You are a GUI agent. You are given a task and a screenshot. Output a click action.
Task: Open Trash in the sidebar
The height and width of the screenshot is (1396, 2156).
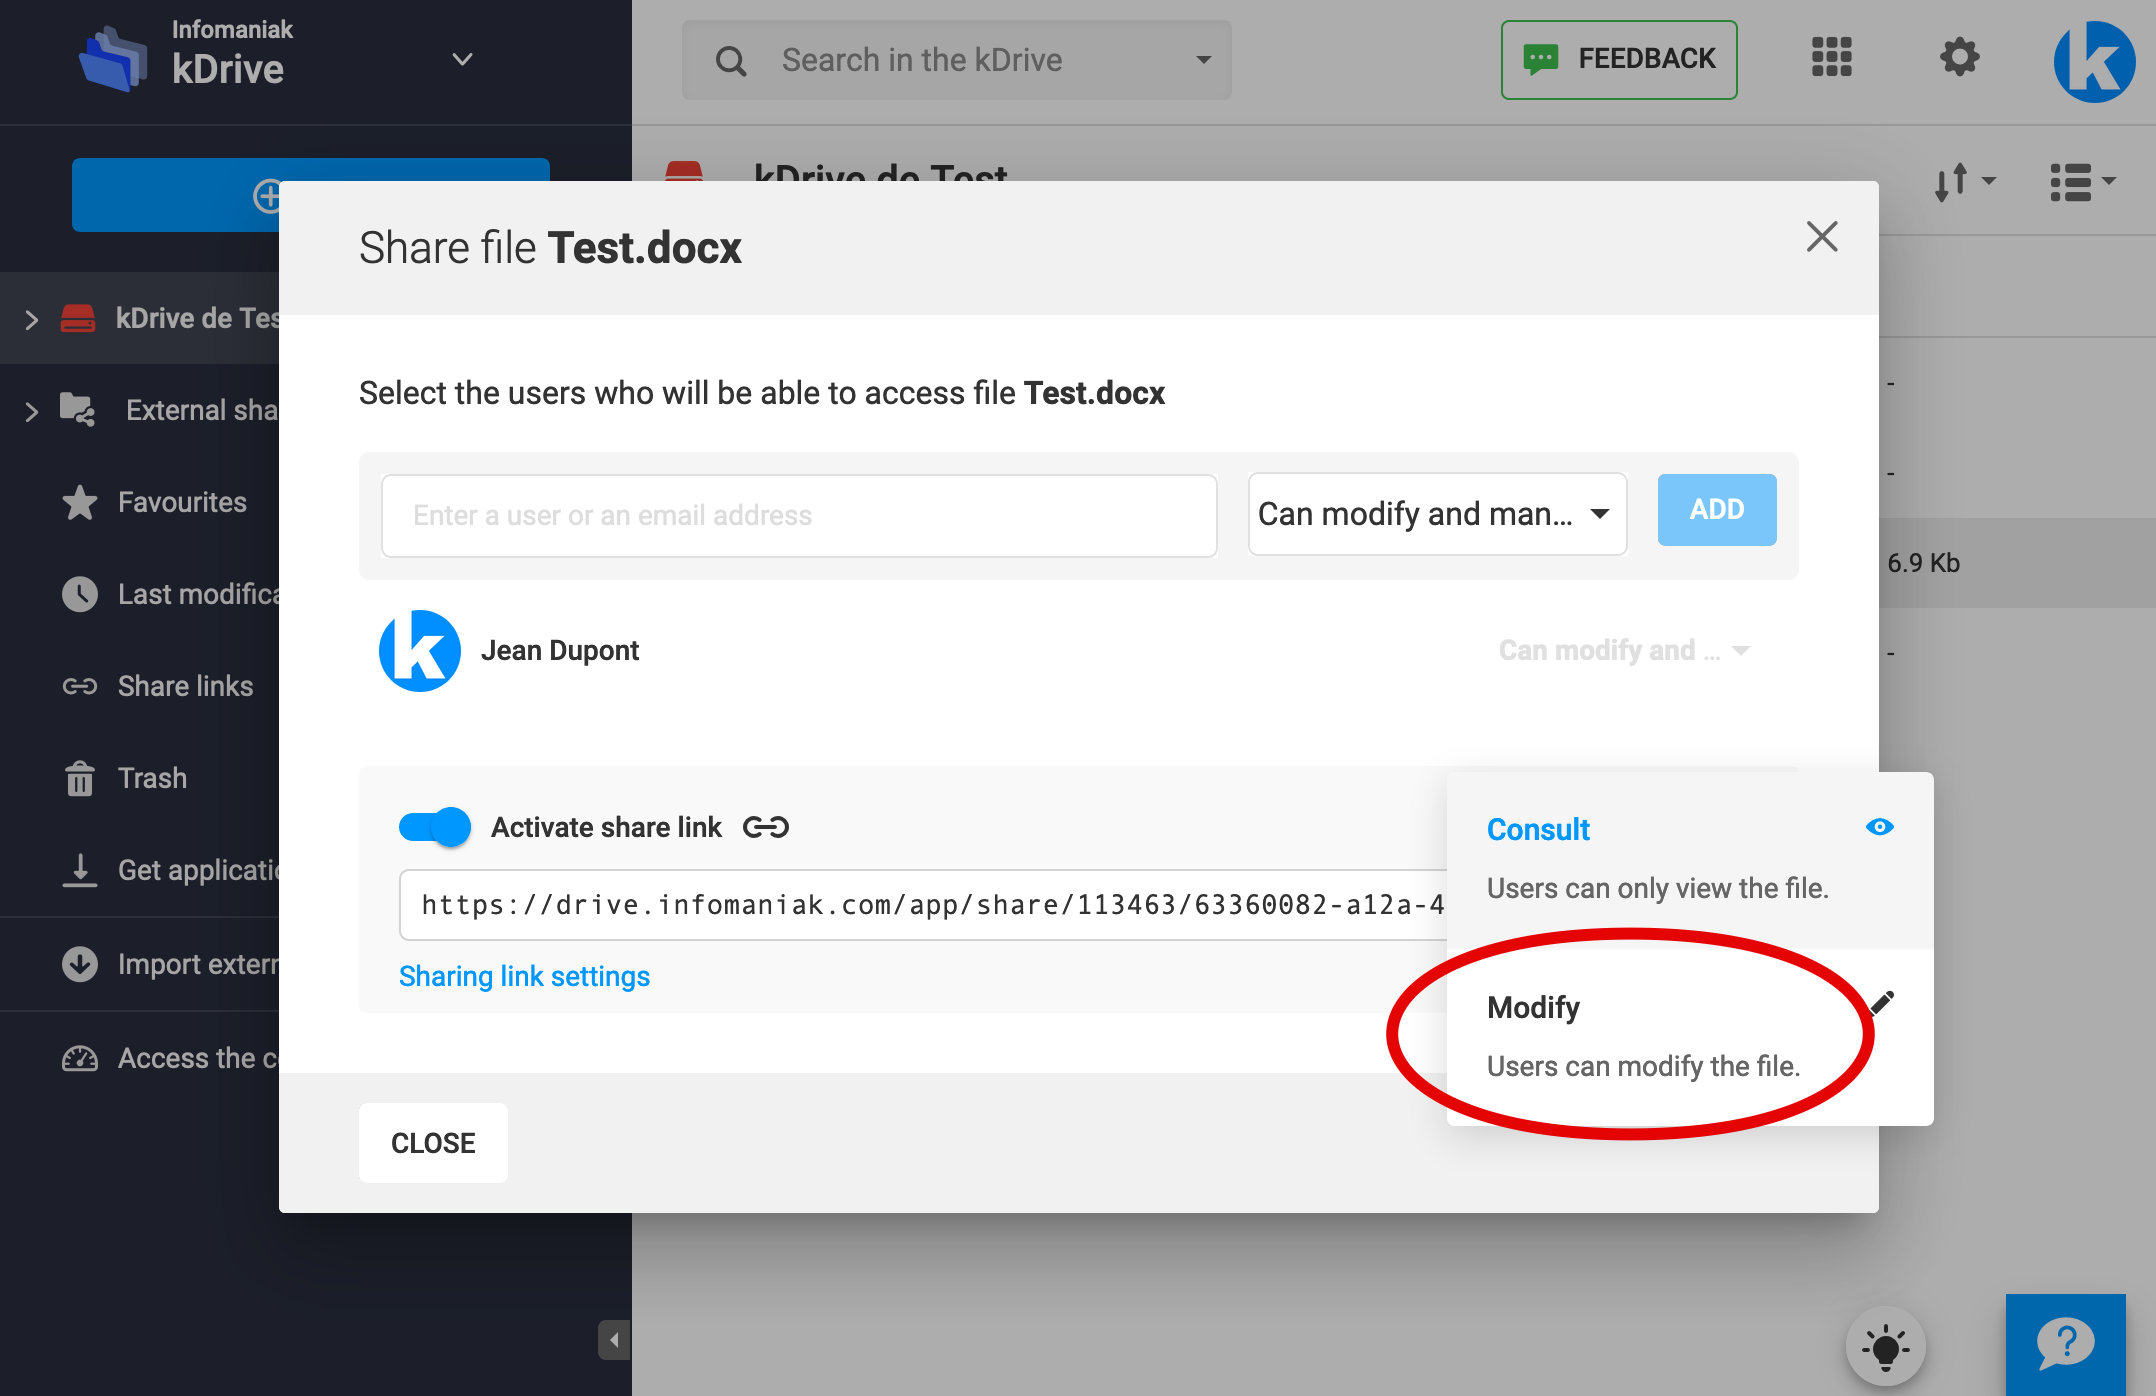152,778
